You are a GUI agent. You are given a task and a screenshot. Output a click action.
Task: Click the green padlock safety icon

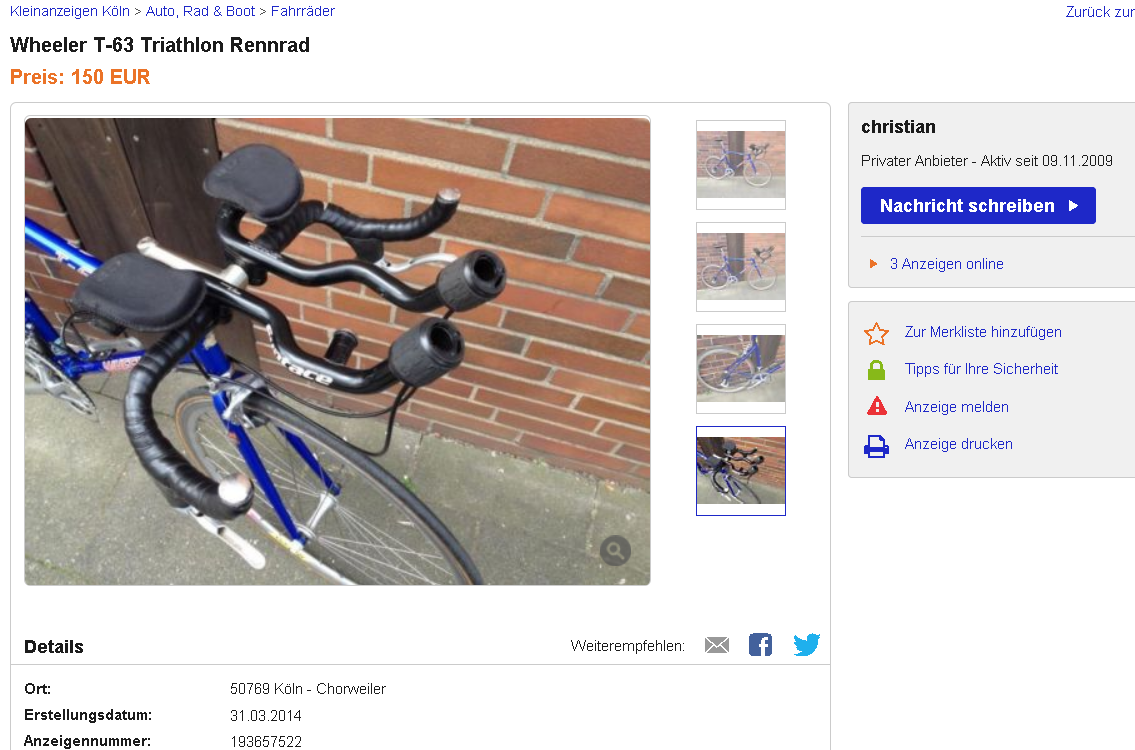pos(877,370)
